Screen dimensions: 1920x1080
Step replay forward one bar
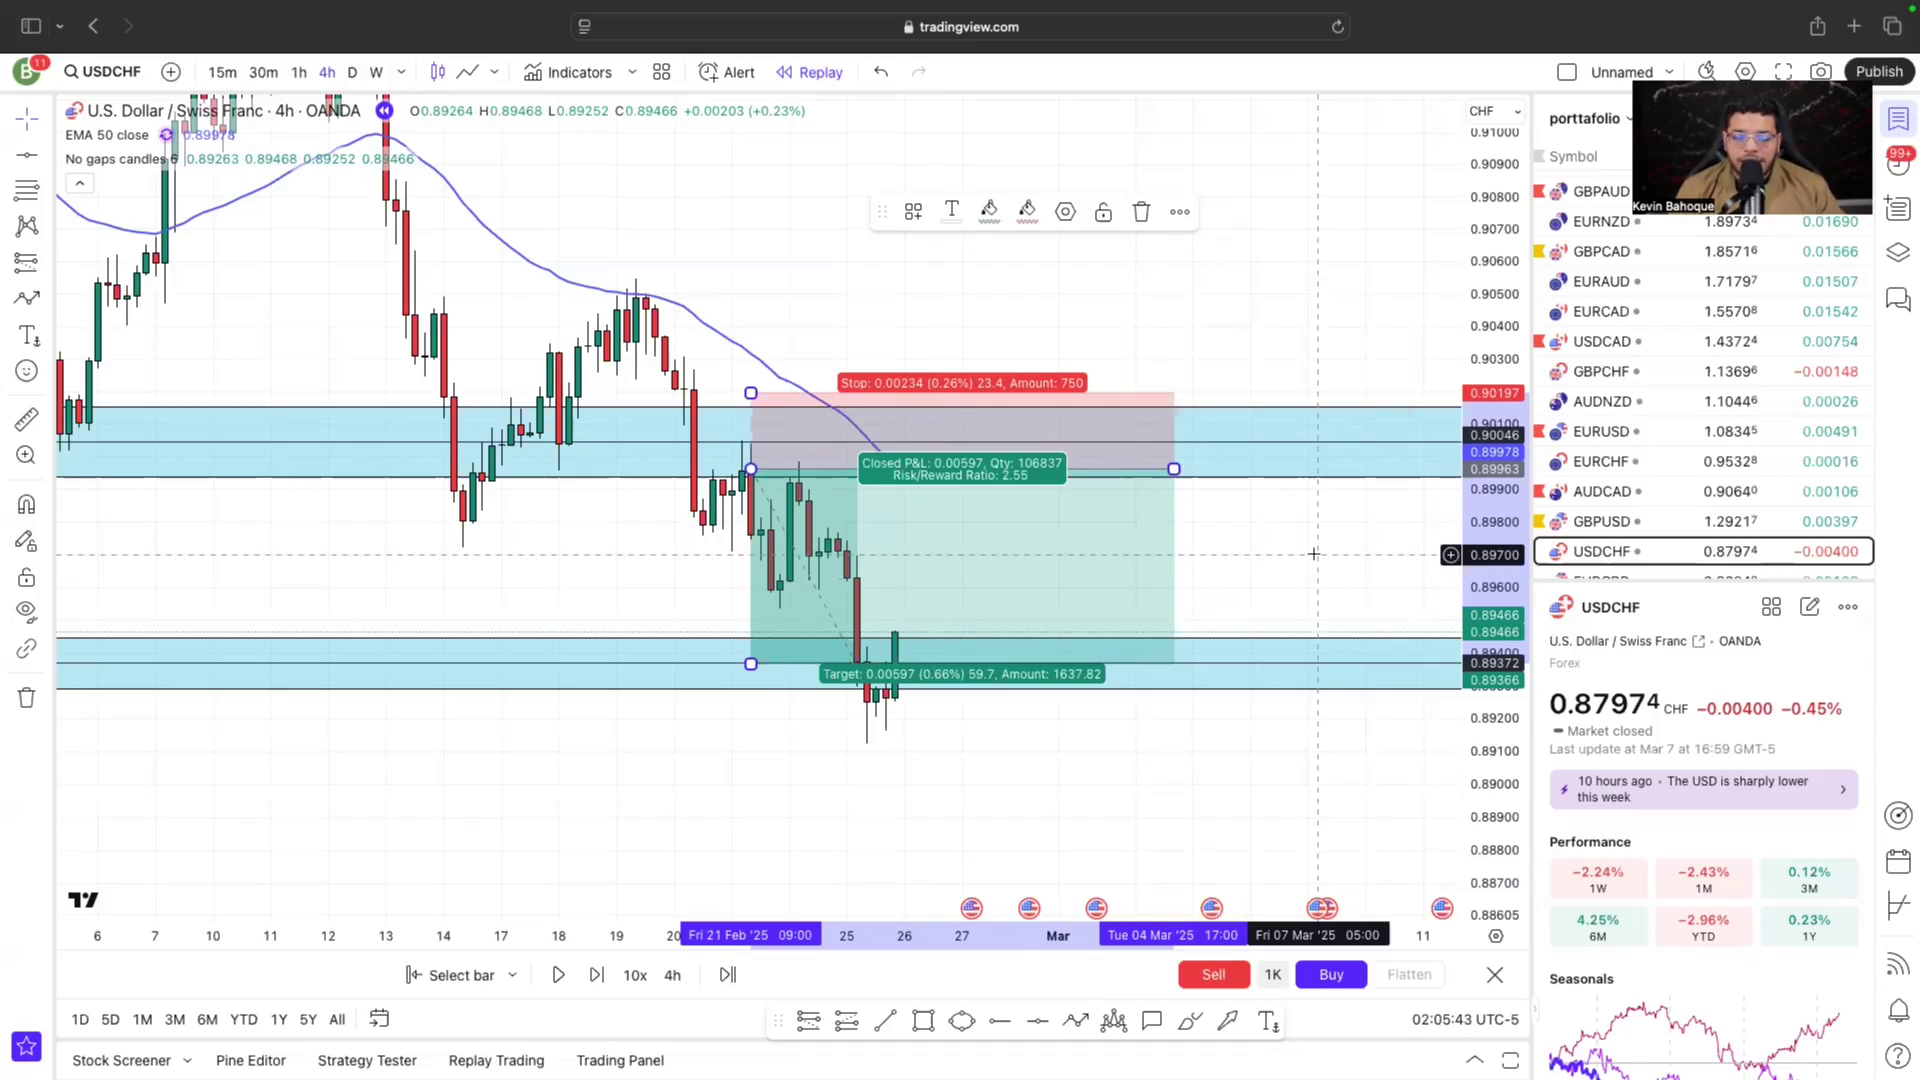point(596,975)
